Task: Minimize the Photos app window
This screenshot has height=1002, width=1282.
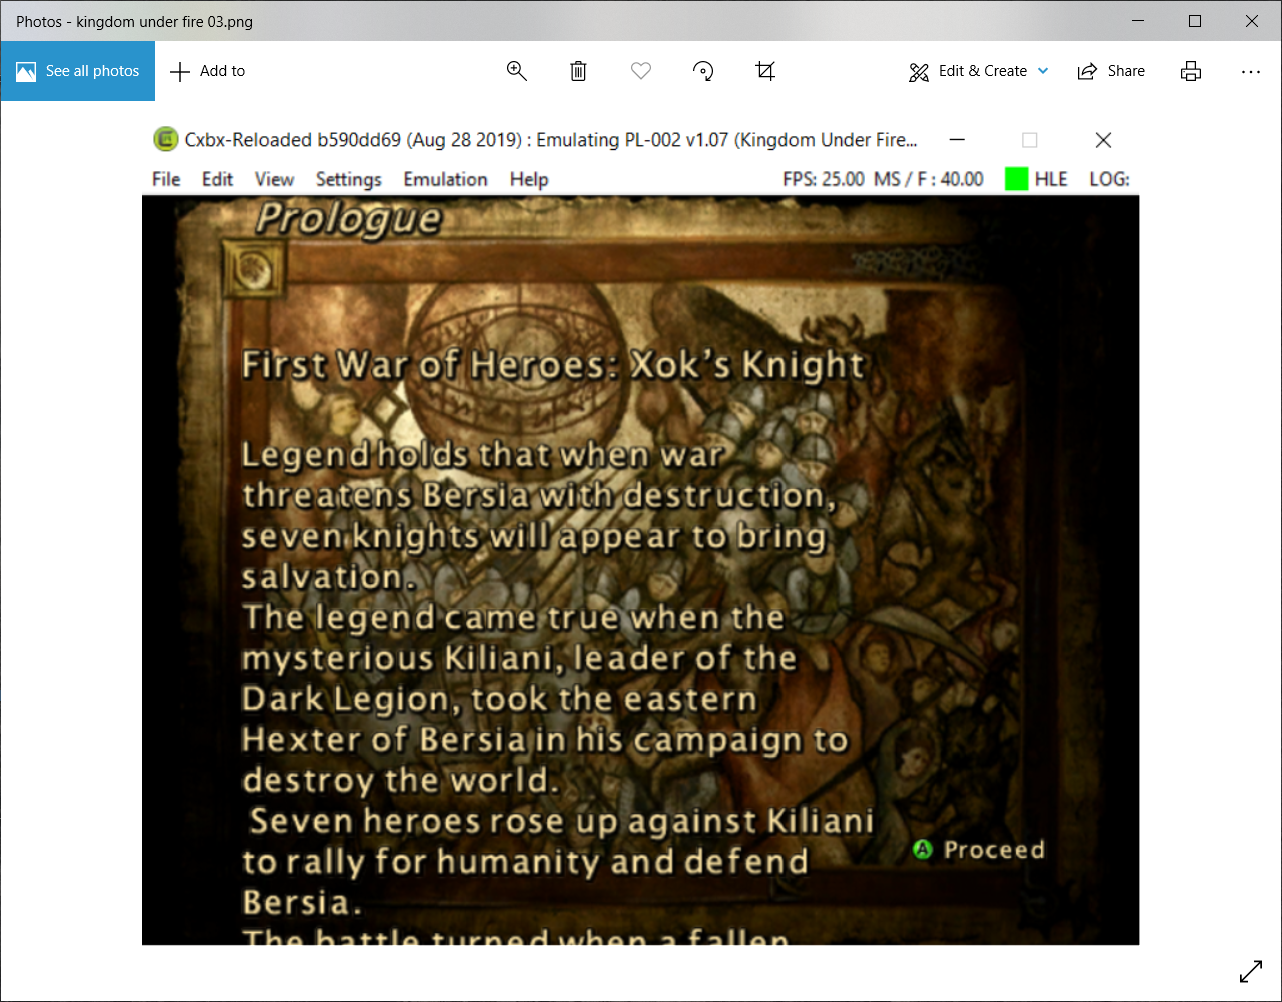Action: pyautogui.click(x=1138, y=21)
